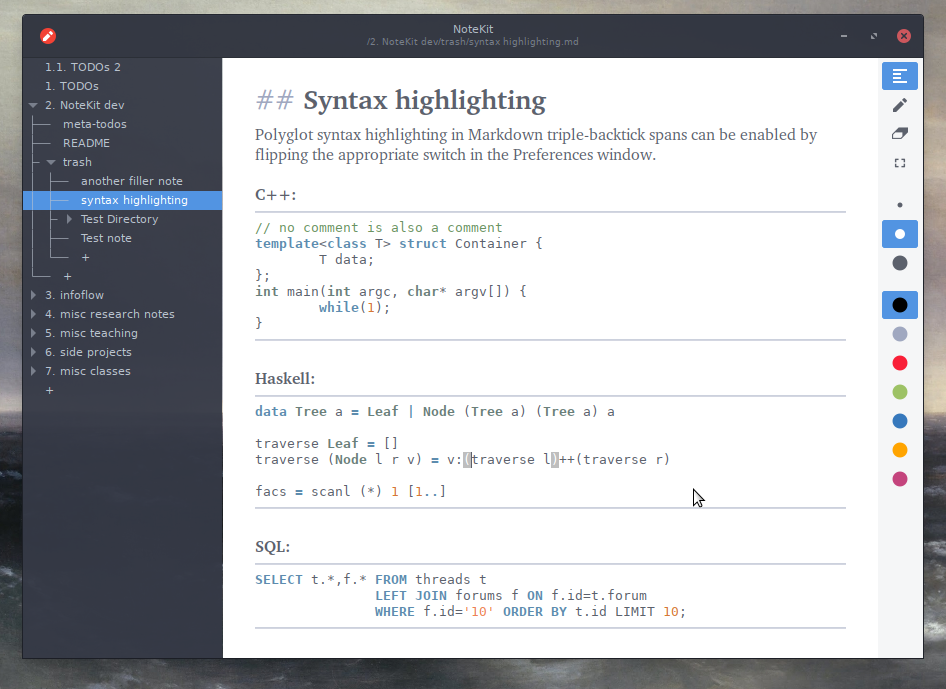Collapse the 'trash' folder
946x689 pixels.
coord(51,162)
